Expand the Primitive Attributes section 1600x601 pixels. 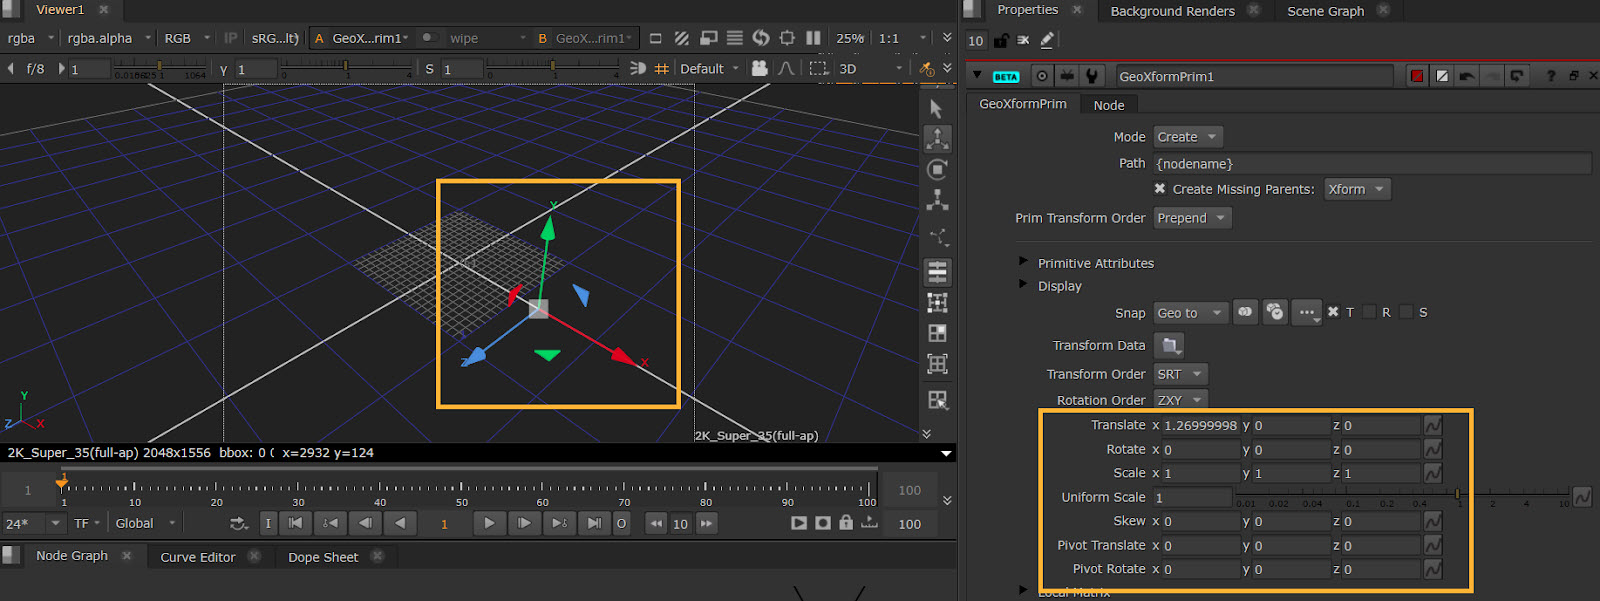pyautogui.click(x=1023, y=262)
